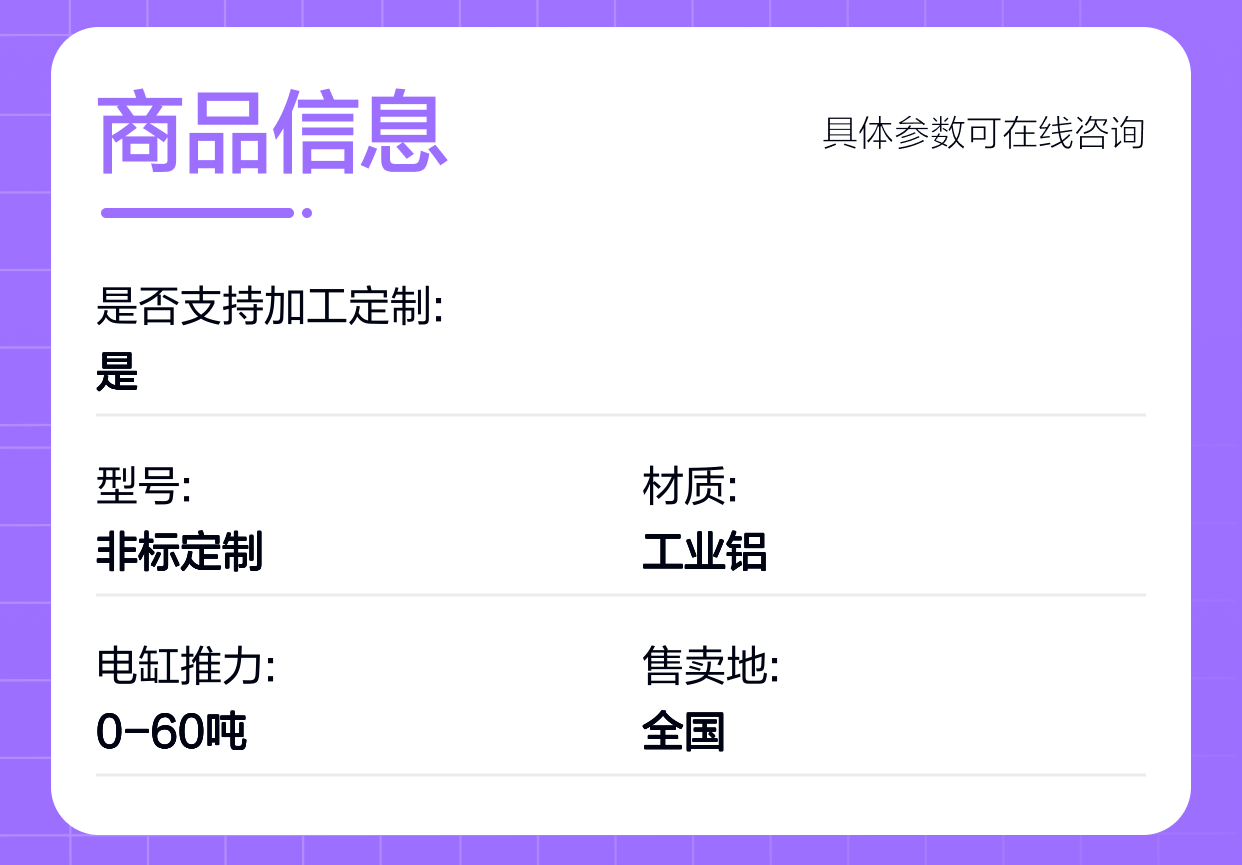Screen dimensions: 1242x865
Task: Click the 商 character in the title
Action: [x=139, y=134]
